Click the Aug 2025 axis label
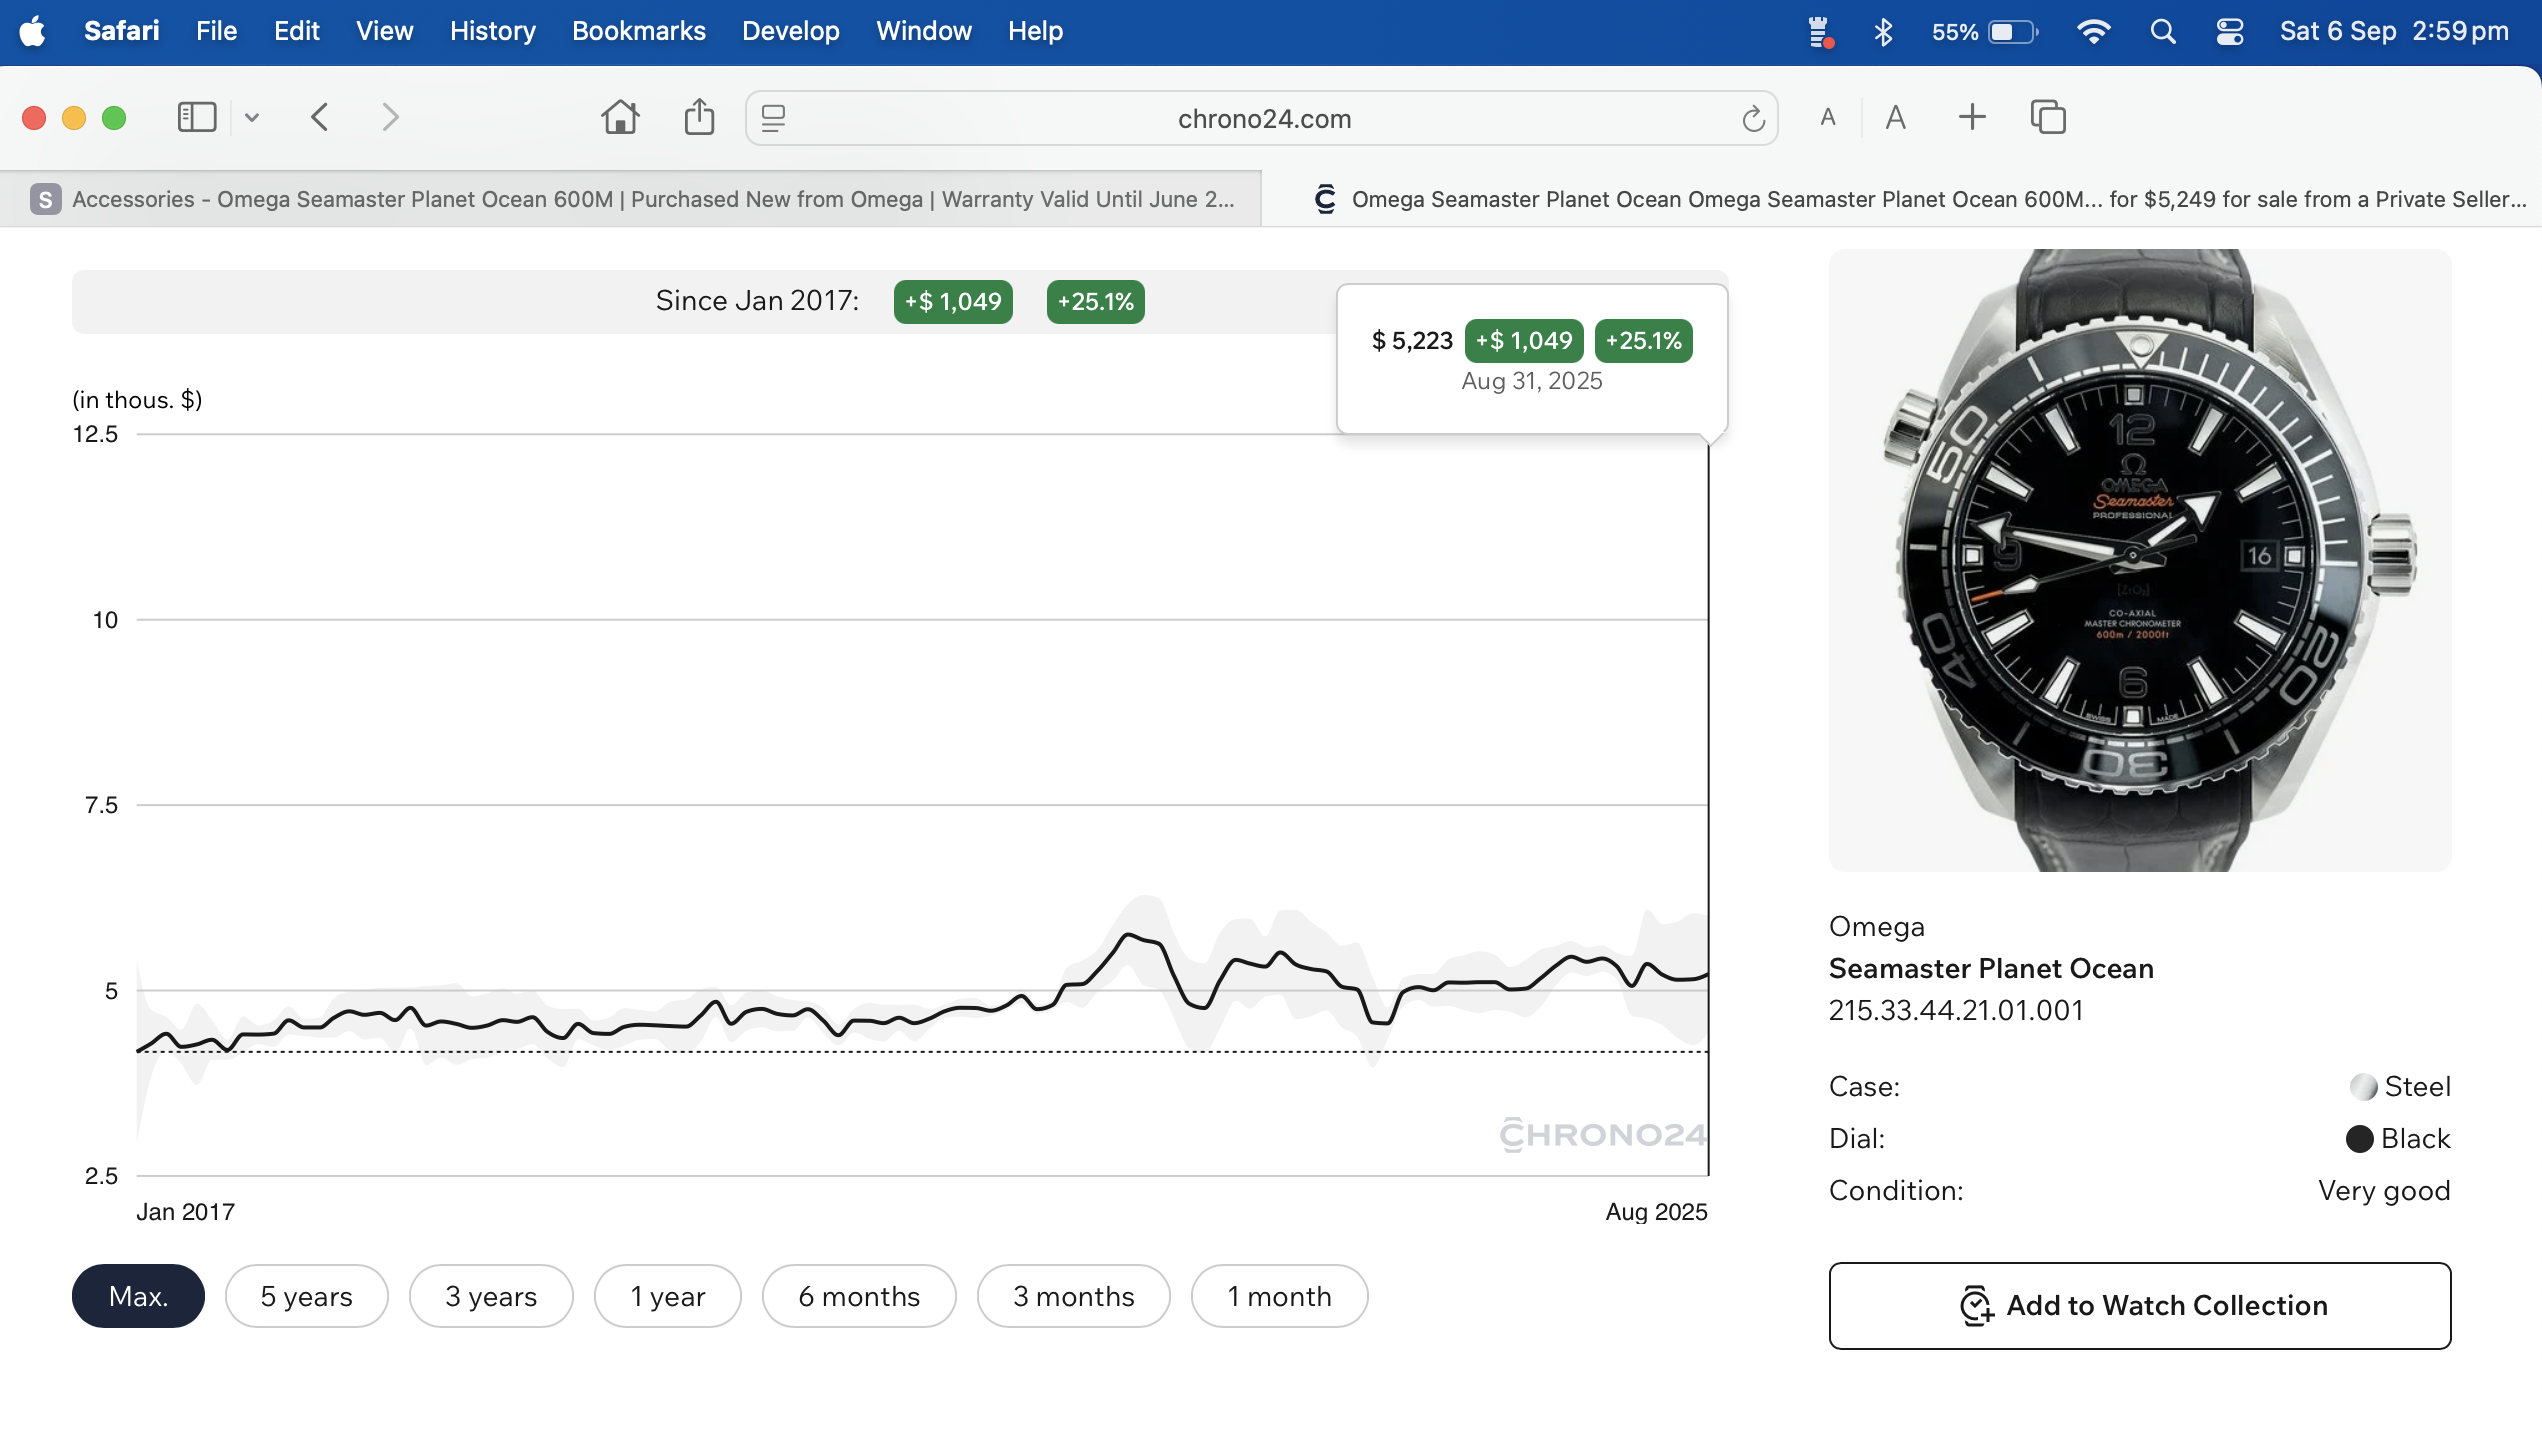Image resolution: width=2542 pixels, height=1434 pixels. coord(1656,1212)
